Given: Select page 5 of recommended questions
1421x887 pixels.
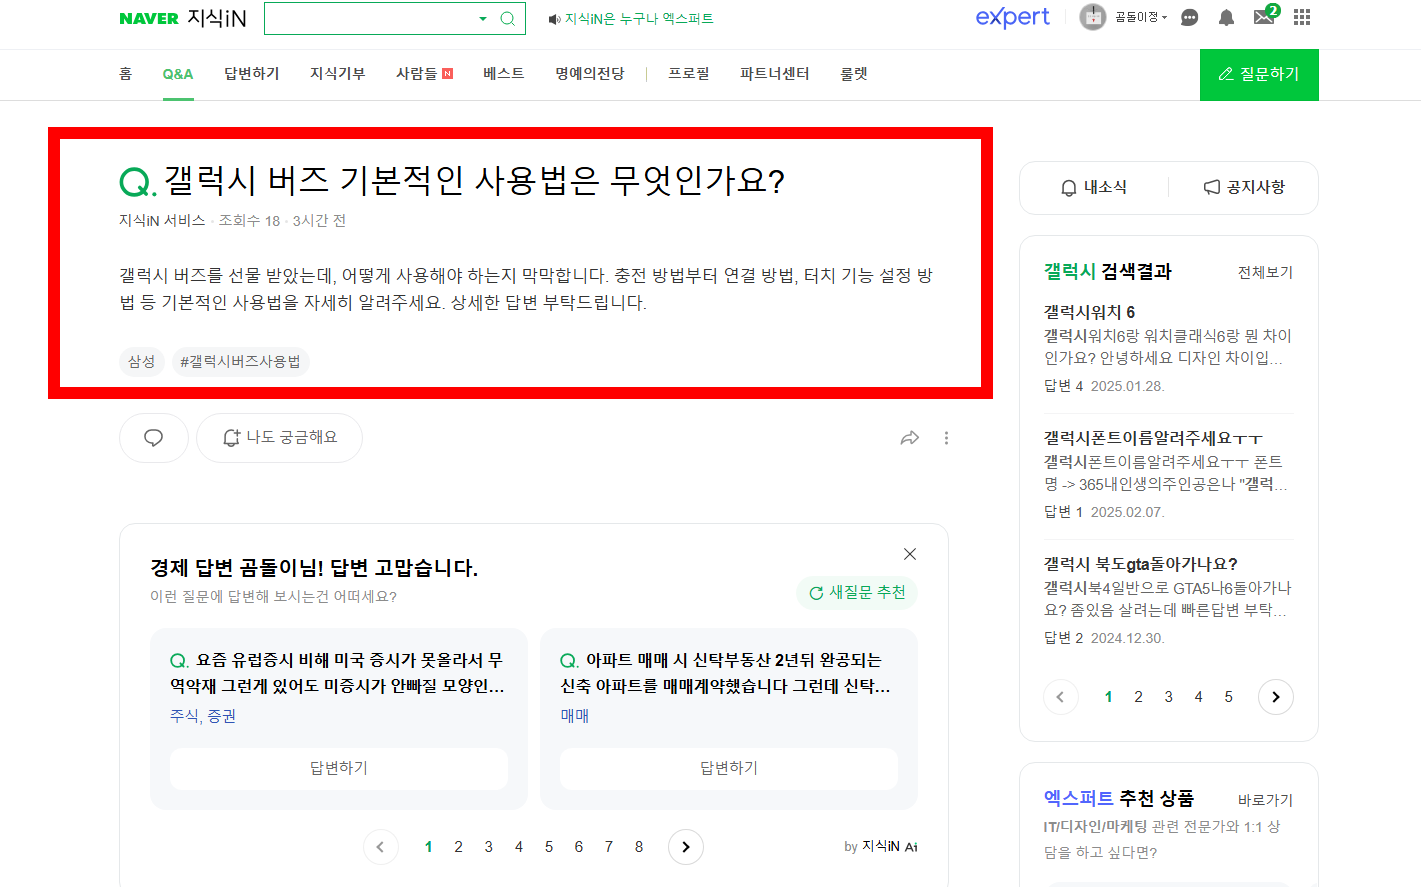Looking at the screenshot, I should [x=549, y=847].
